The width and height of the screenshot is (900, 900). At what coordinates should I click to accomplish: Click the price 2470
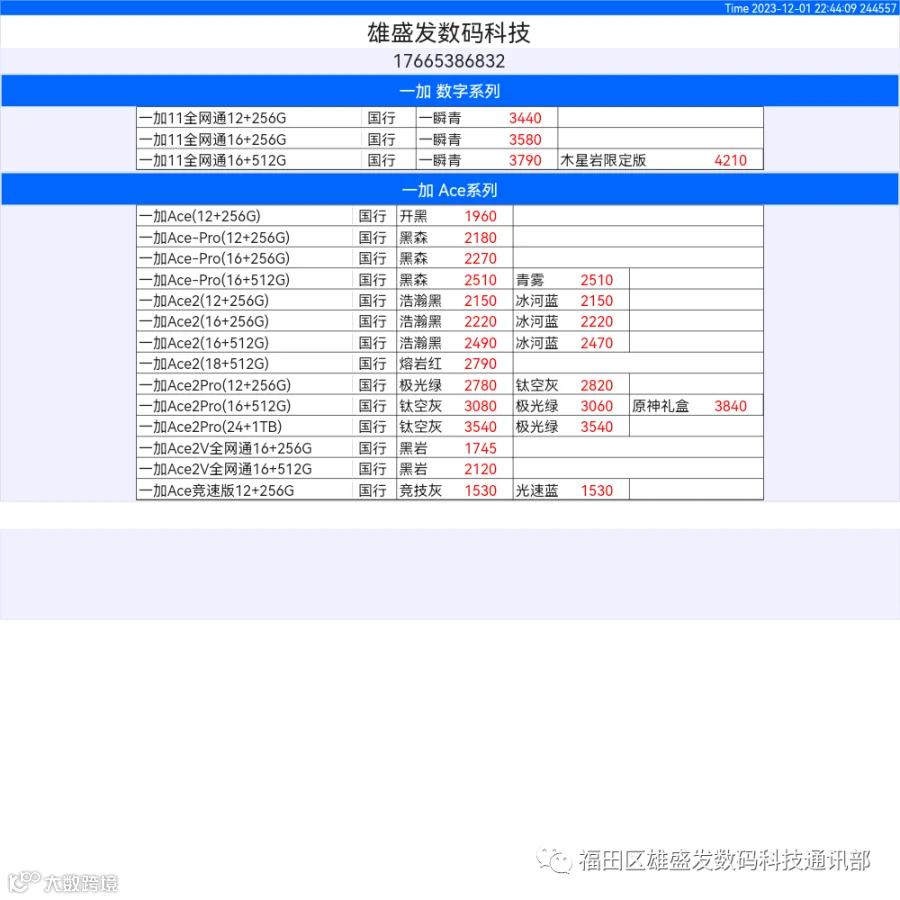[597, 343]
